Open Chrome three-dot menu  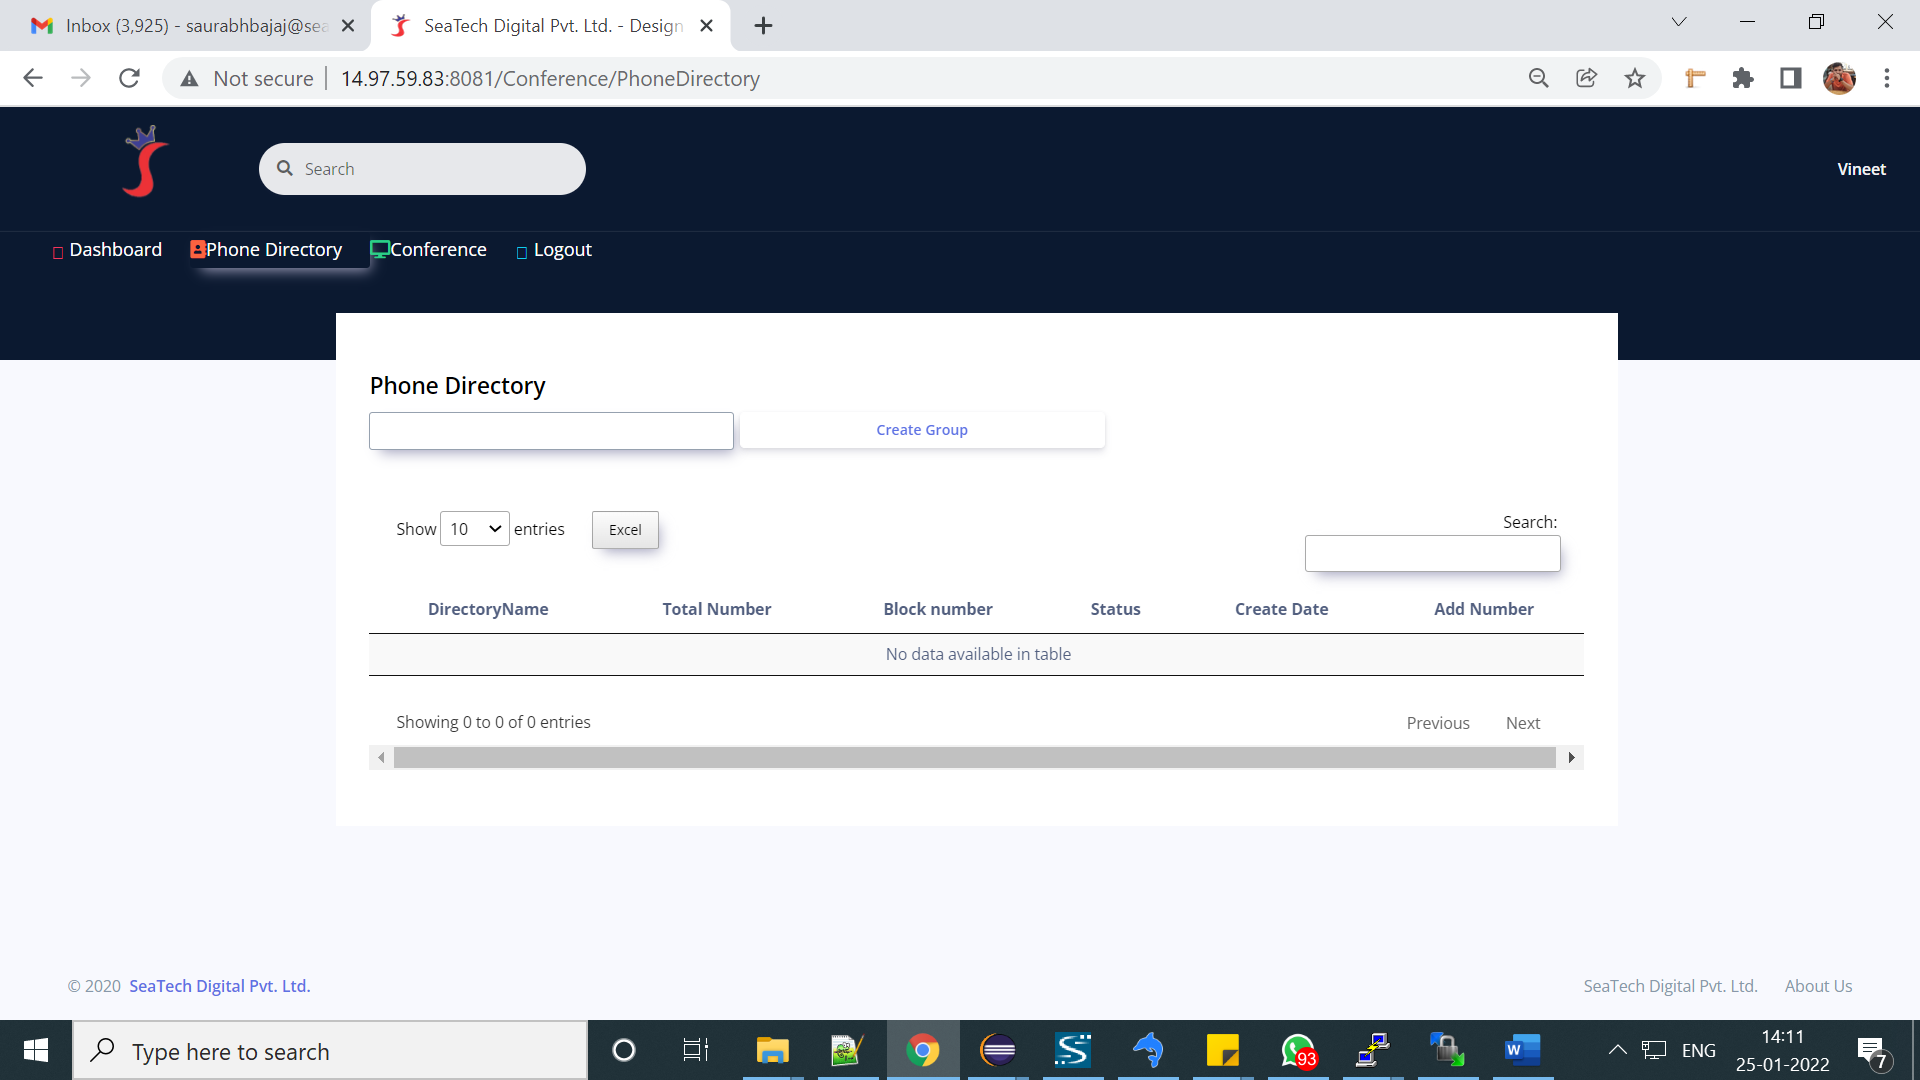[1887, 78]
